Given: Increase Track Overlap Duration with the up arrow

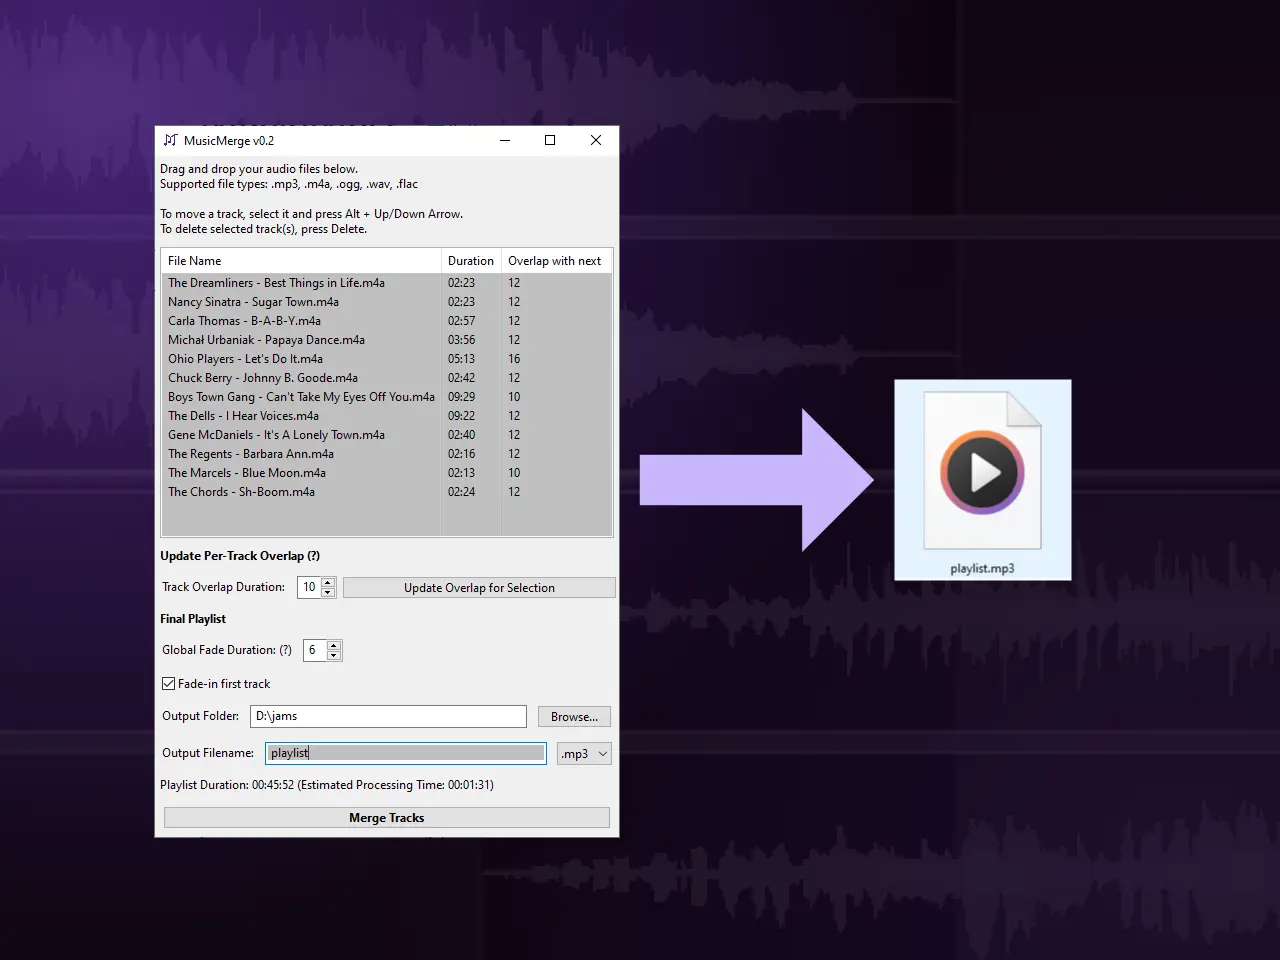Looking at the screenshot, I should (x=330, y=582).
